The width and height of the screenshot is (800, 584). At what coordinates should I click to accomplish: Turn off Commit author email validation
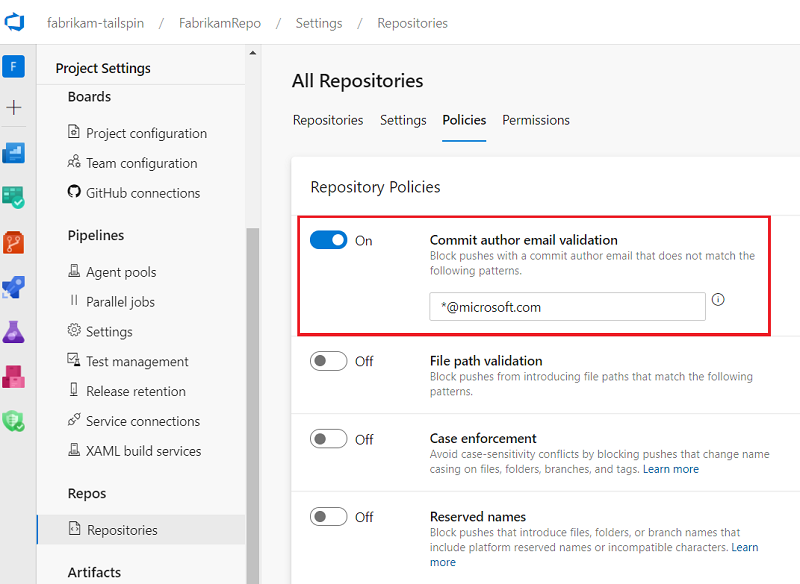(x=331, y=240)
